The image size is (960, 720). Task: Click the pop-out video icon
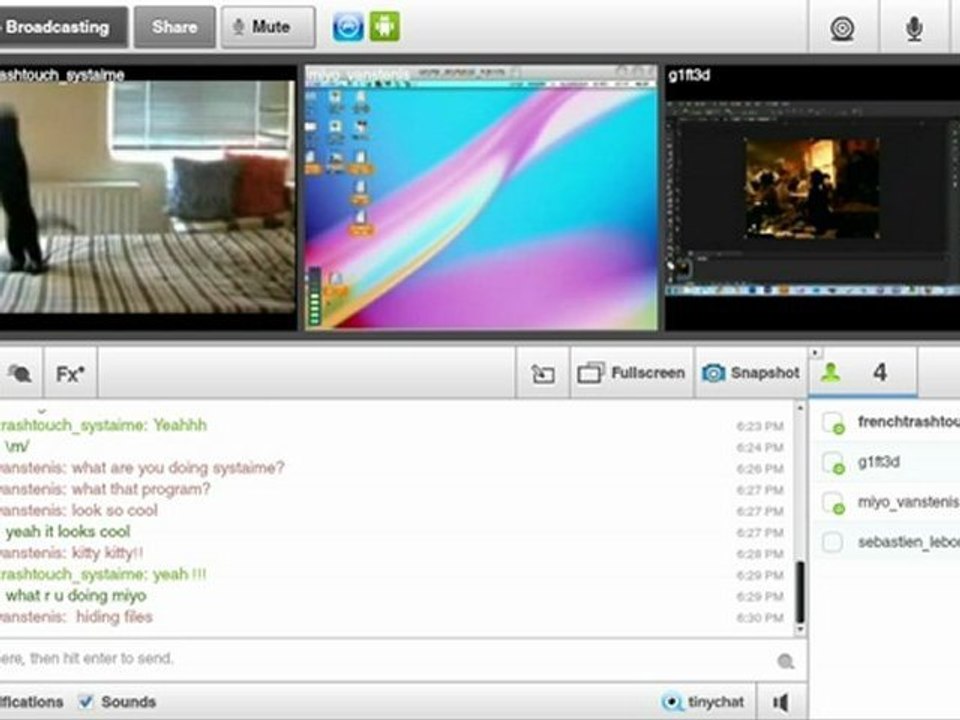tap(542, 373)
